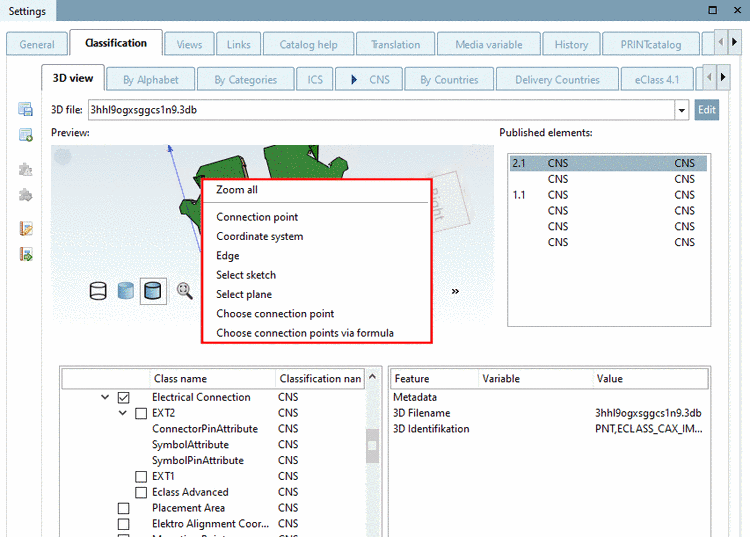
Task: Select the By Countries sub-tab
Action: [449, 79]
